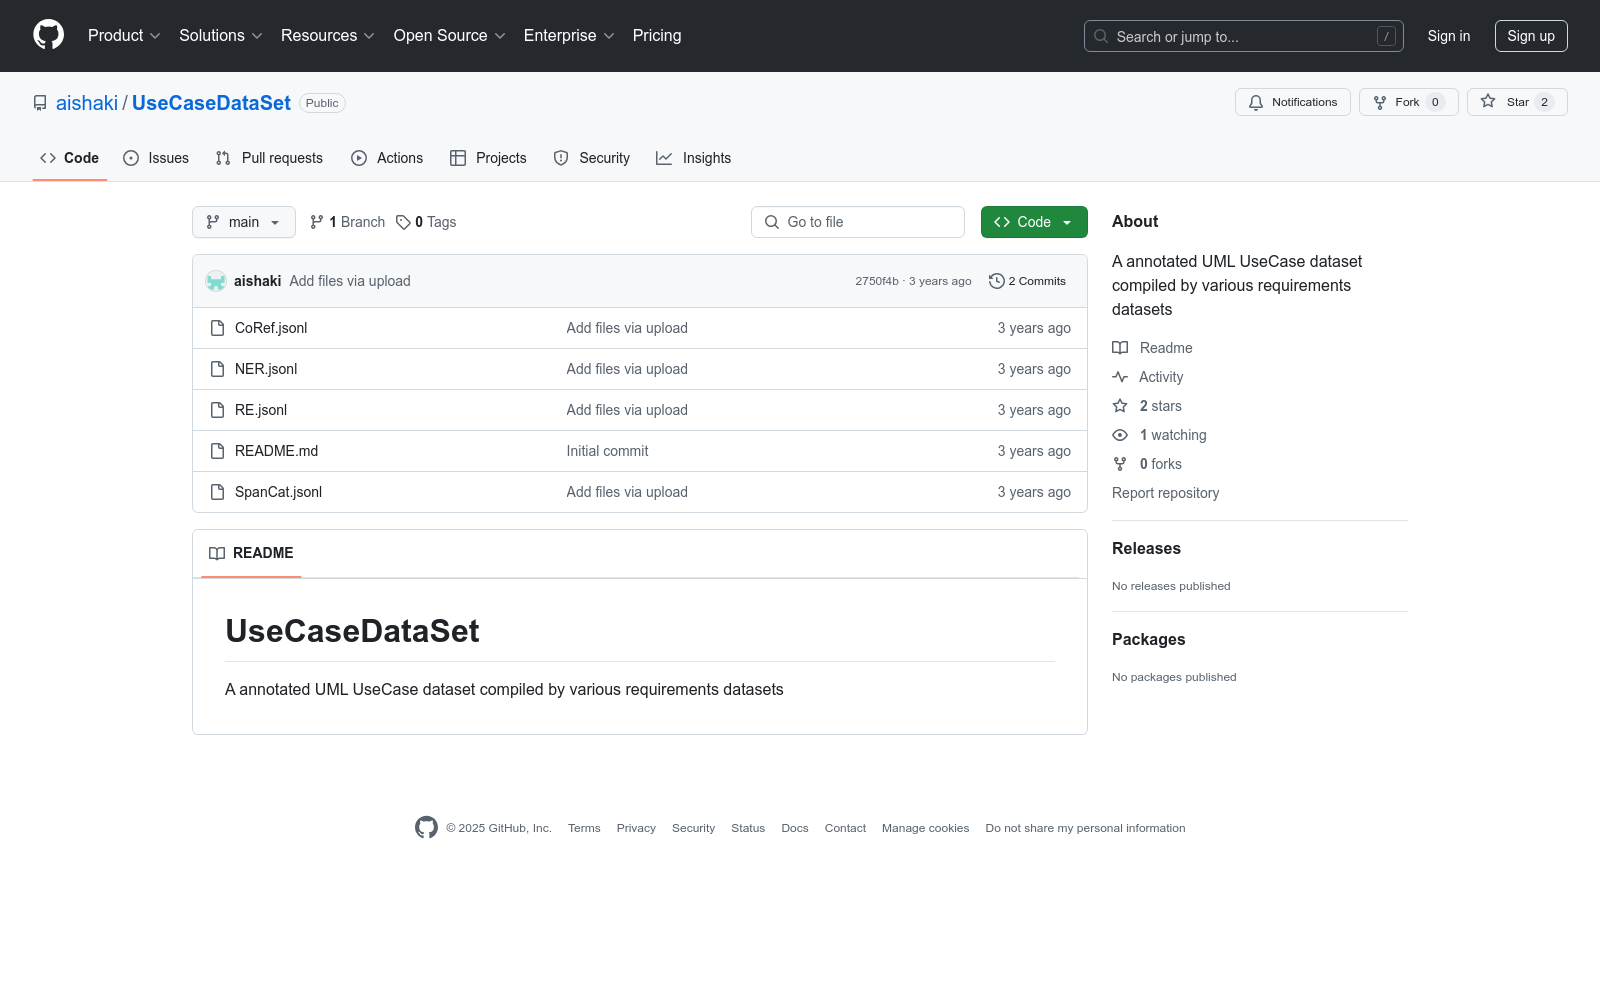Open the RE.jsonl file

(261, 410)
